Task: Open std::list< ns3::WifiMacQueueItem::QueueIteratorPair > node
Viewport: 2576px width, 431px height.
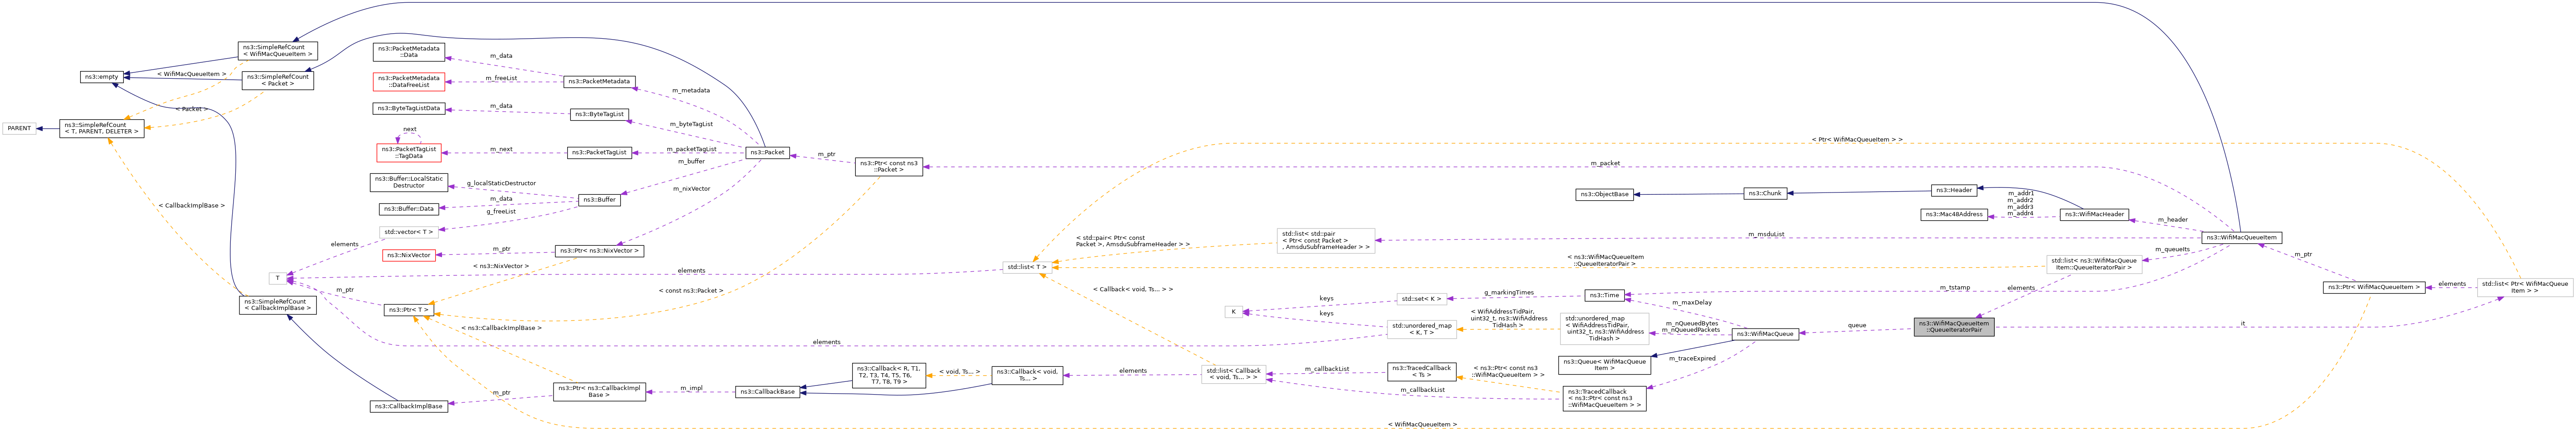Action: 2094,265
